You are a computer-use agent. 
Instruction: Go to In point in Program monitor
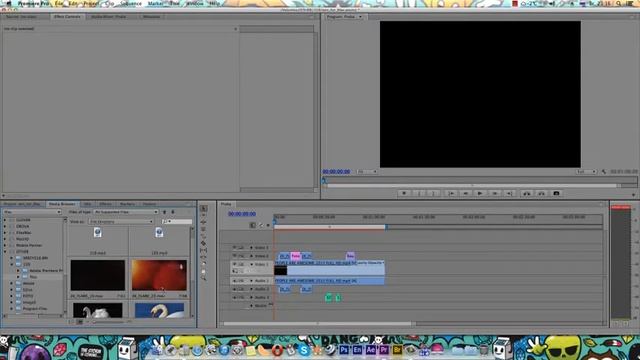(451, 193)
